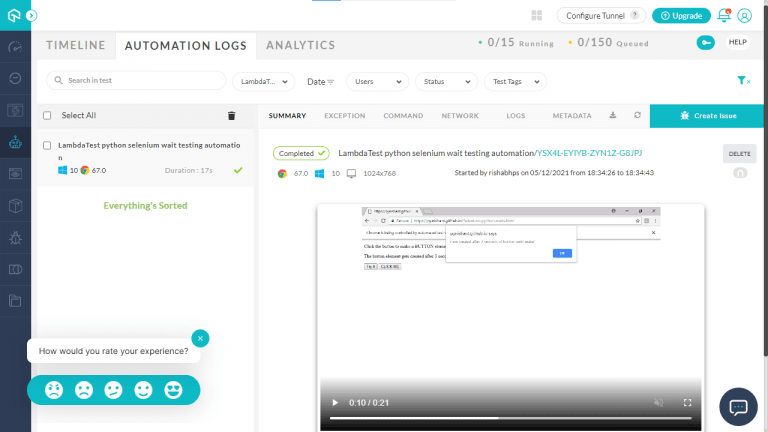Open the chat support widget
Image resolution: width=768 pixels, height=432 pixels.
tap(739, 406)
